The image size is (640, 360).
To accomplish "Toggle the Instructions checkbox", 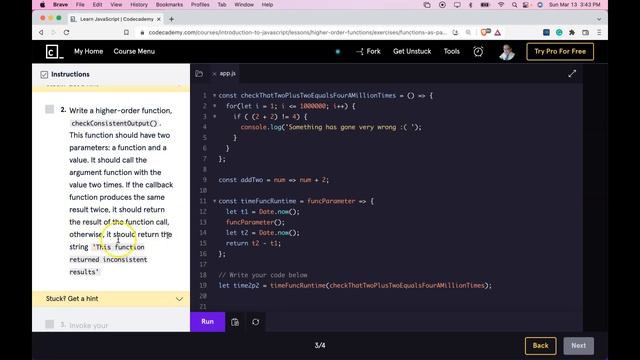I will click(44, 75).
